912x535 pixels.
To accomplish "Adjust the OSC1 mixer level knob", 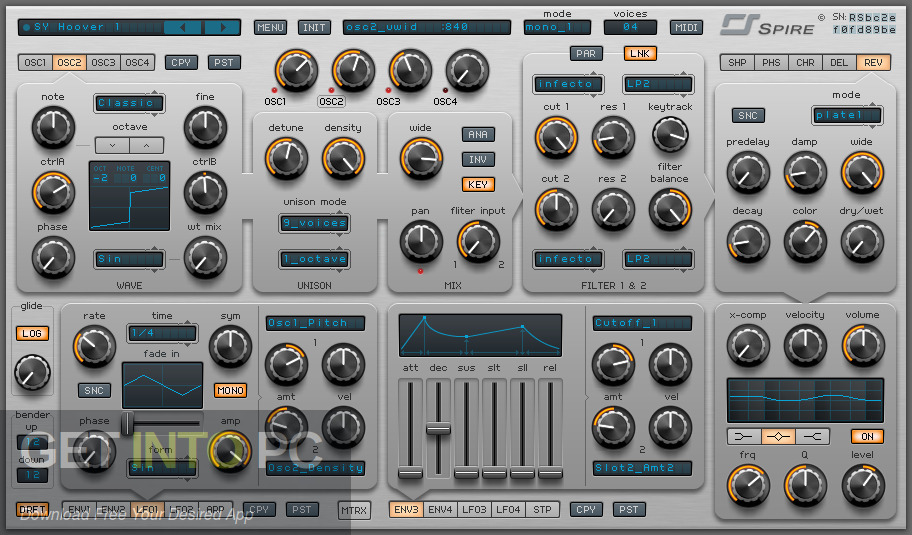I will (296, 70).
